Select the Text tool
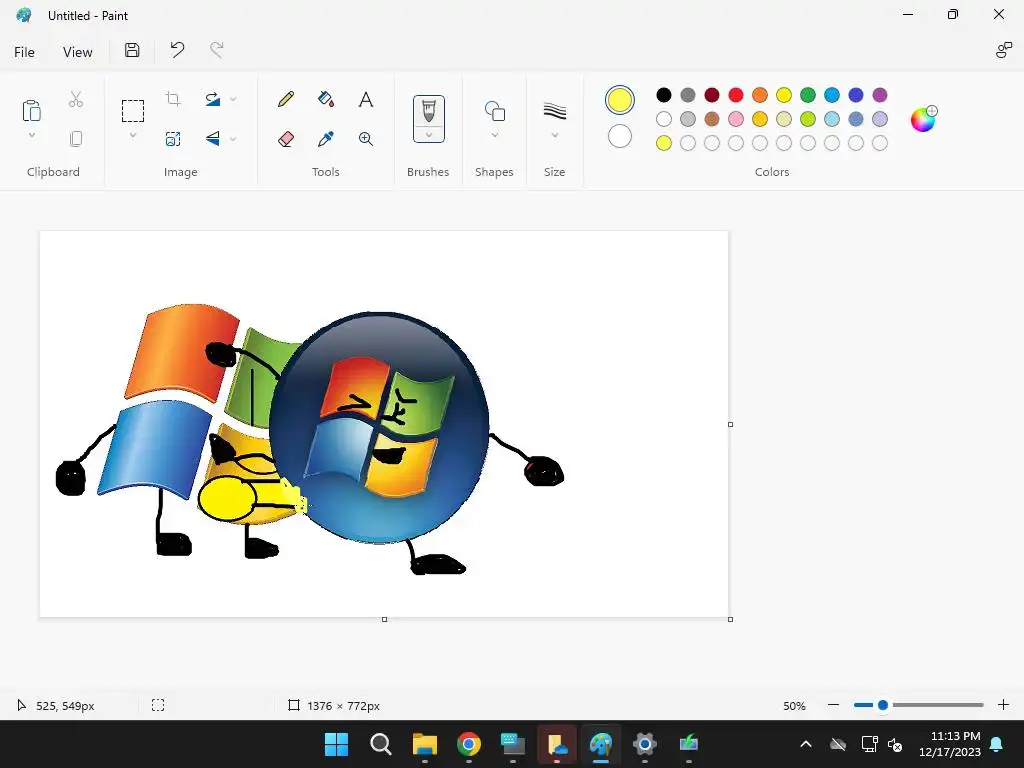 366,99
